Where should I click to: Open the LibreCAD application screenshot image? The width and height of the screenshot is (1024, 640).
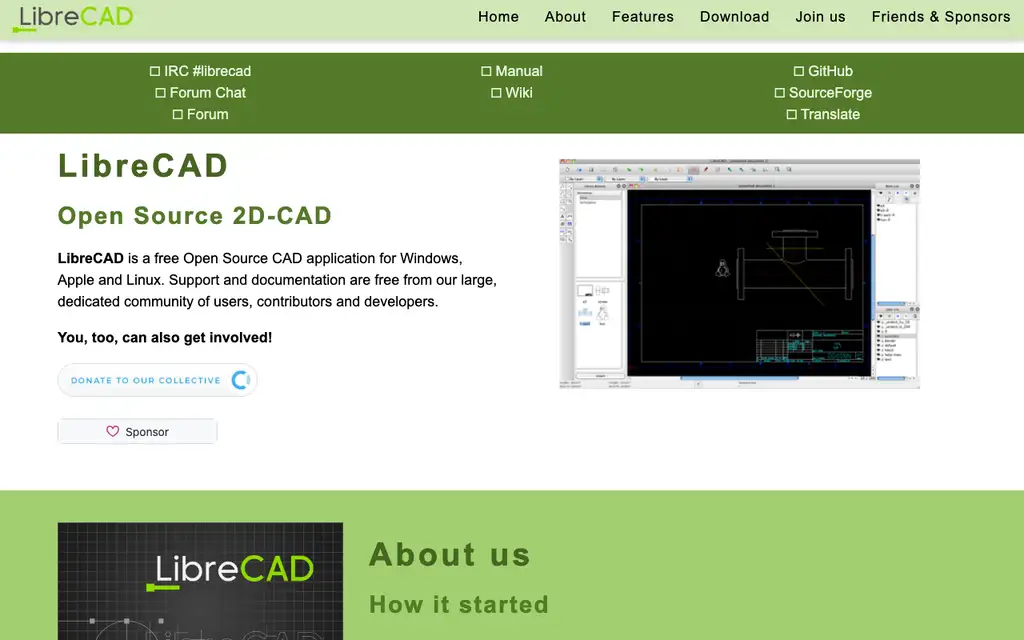739,274
